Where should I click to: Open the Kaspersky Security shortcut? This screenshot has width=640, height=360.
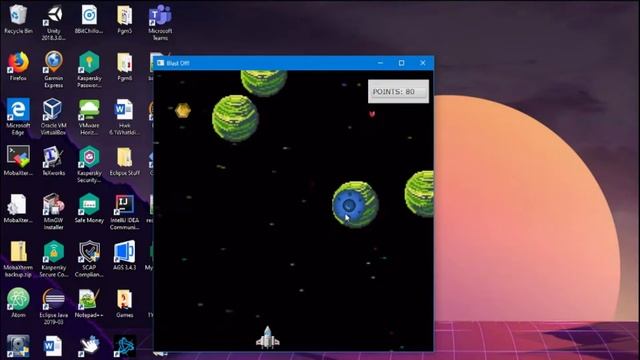[x=89, y=164]
